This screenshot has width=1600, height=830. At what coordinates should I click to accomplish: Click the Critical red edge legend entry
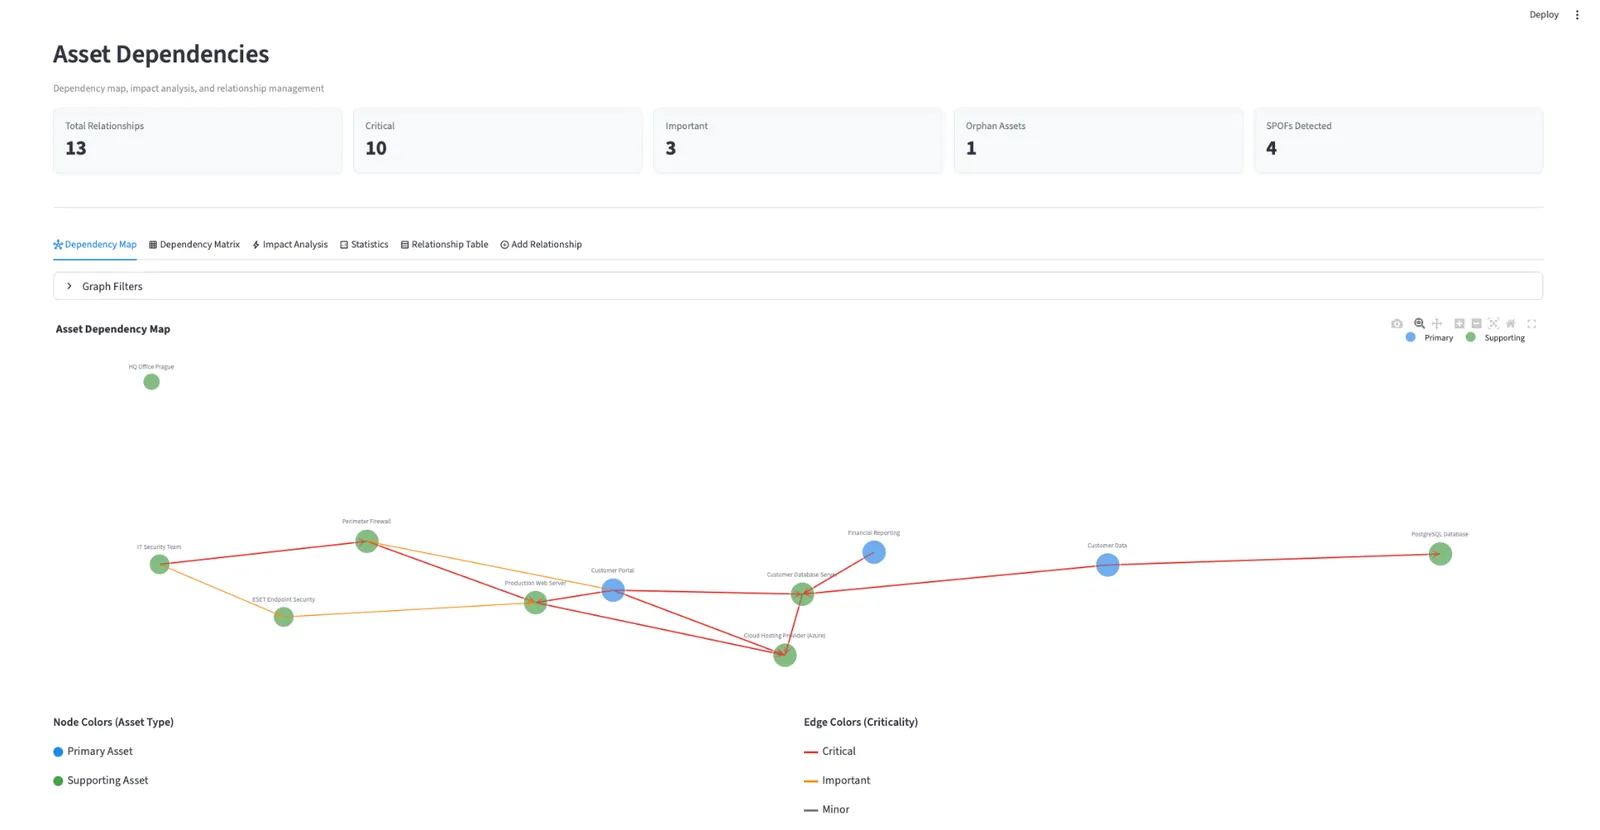click(x=830, y=751)
